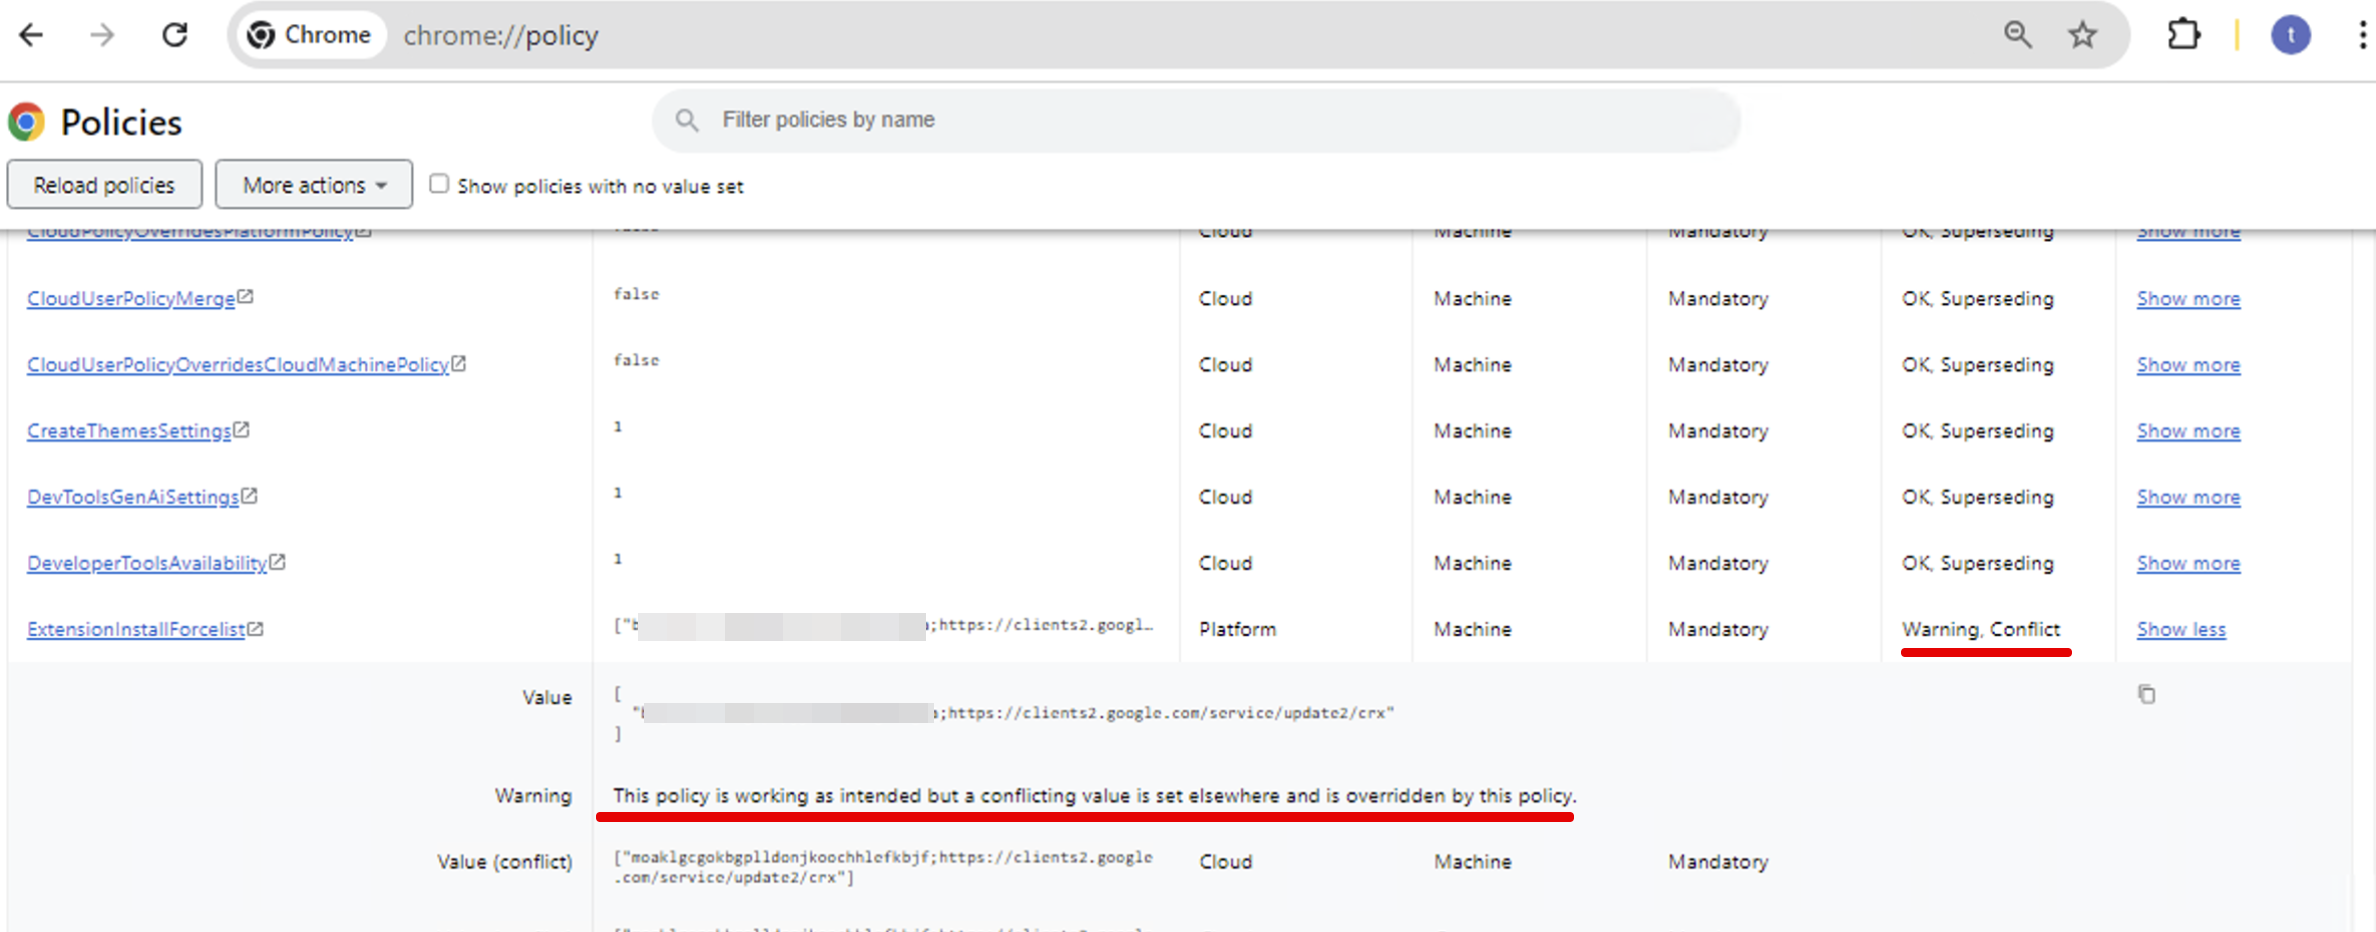Open the More actions dropdown
The height and width of the screenshot is (932, 2376).
pos(314,185)
